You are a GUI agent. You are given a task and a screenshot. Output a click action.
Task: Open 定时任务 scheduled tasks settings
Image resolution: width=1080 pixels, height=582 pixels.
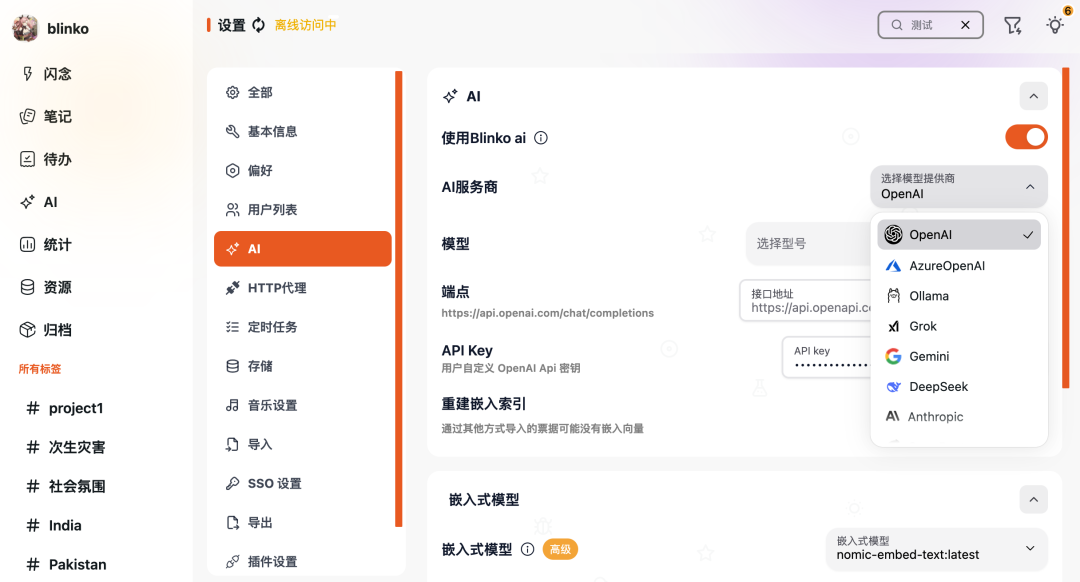[302, 327]
